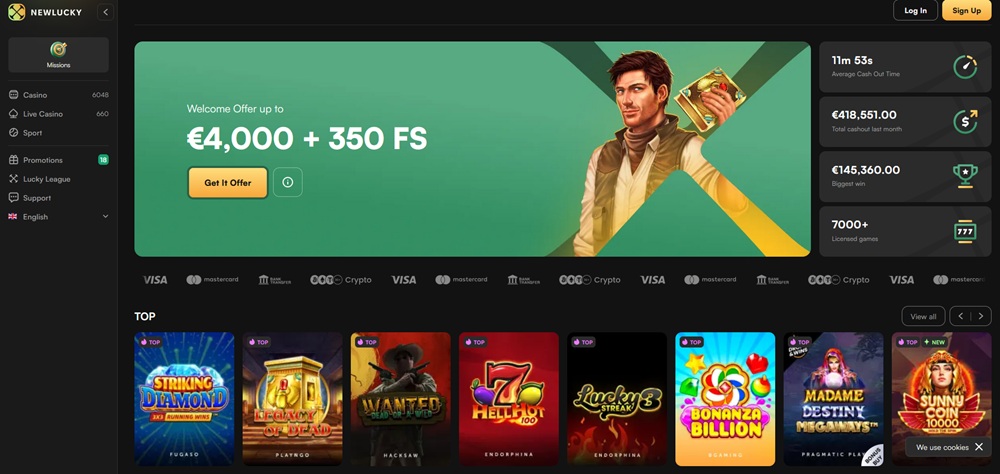Open the Missions target icon
The height and width of the screenshot is (474, 1000).
[58, 49]
